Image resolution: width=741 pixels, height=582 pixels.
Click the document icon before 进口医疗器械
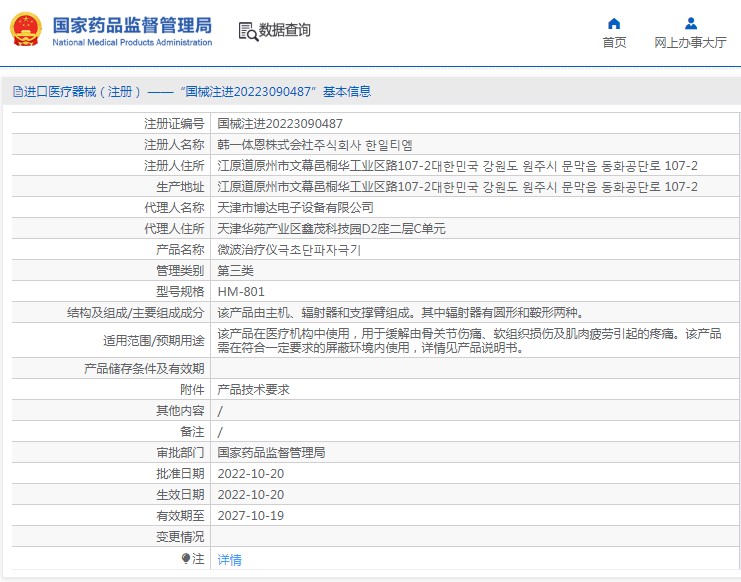click(x=17, y=92)
